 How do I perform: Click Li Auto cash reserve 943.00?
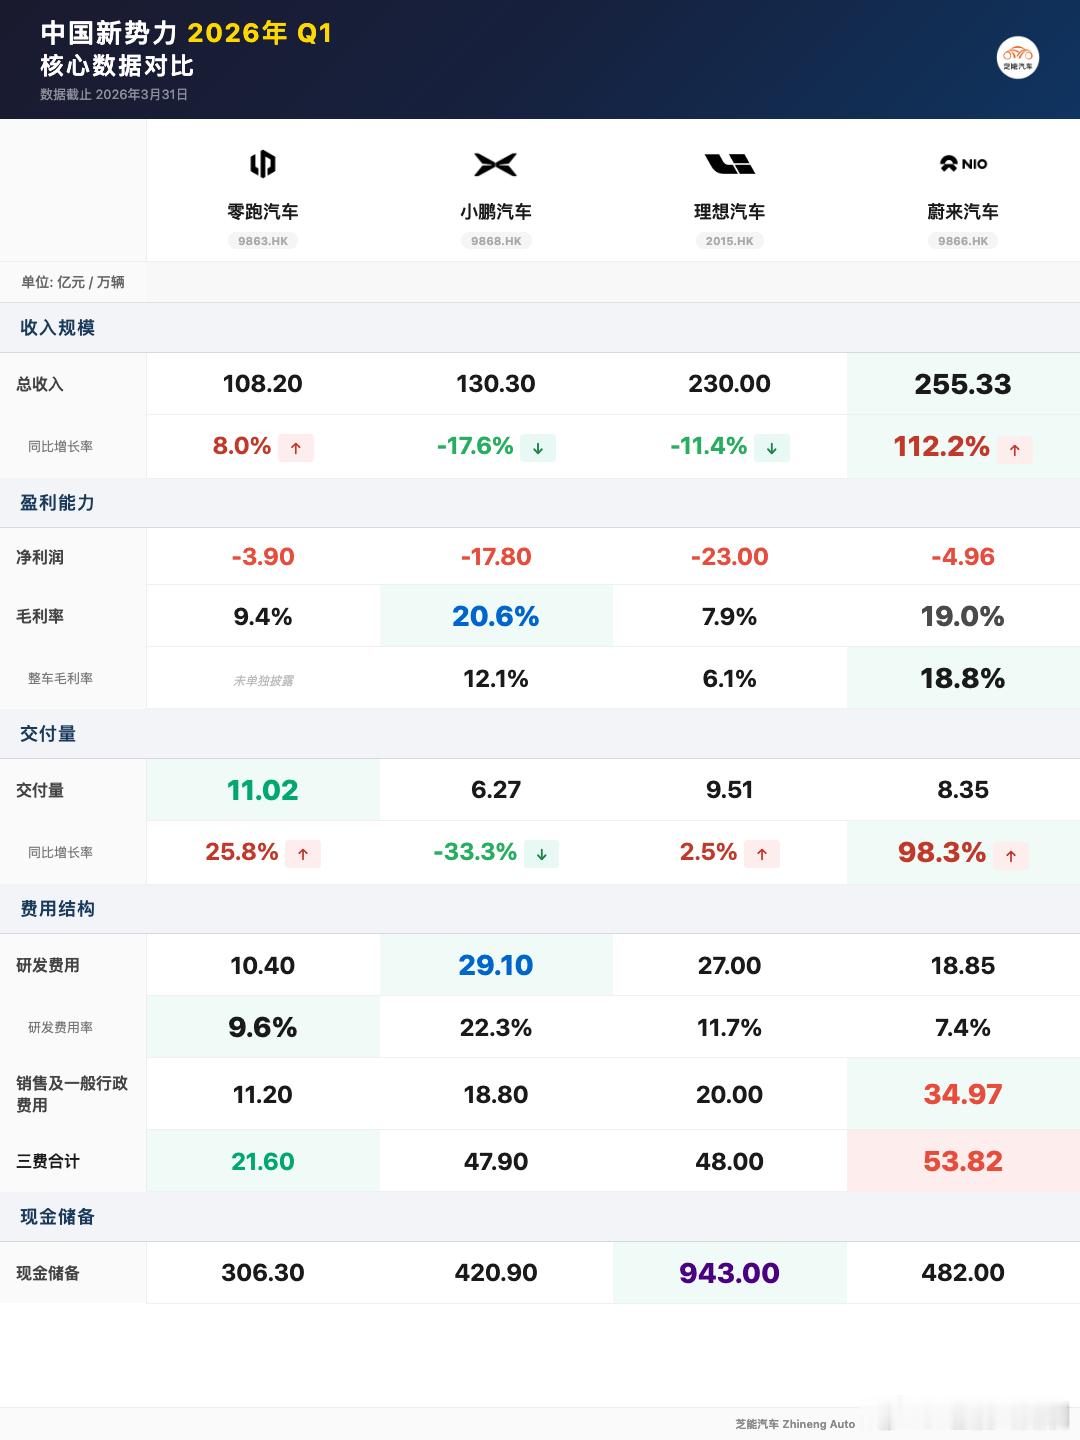tap(729, 1273)
